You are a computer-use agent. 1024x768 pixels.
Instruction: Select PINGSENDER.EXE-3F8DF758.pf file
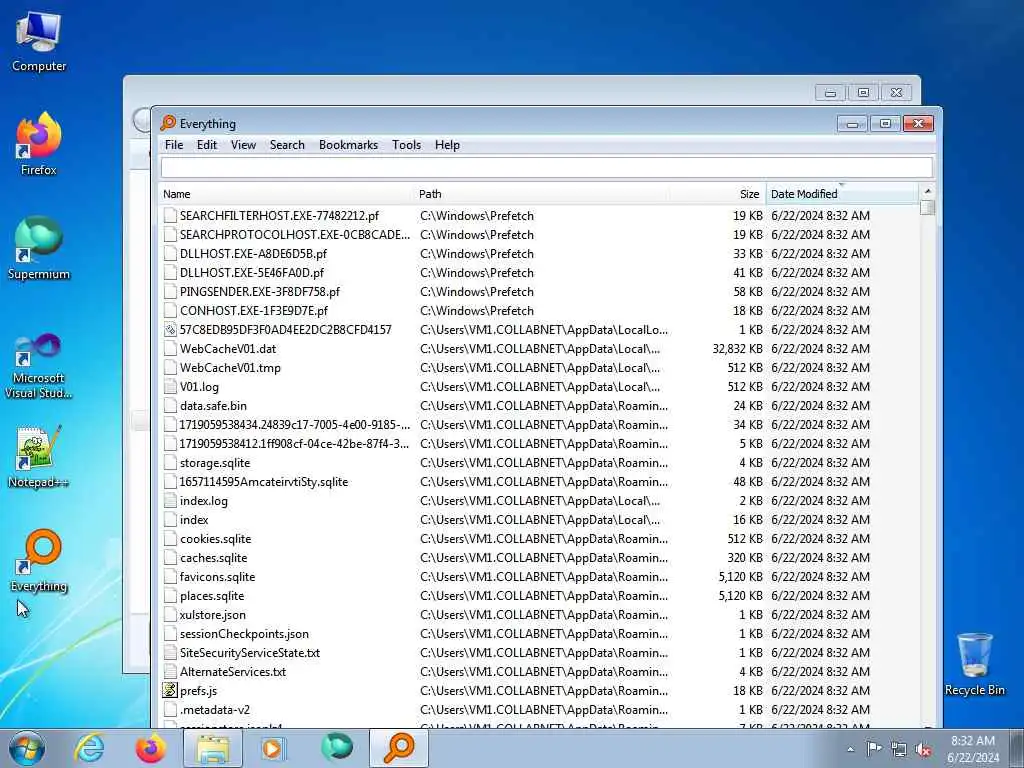[260, 291]
